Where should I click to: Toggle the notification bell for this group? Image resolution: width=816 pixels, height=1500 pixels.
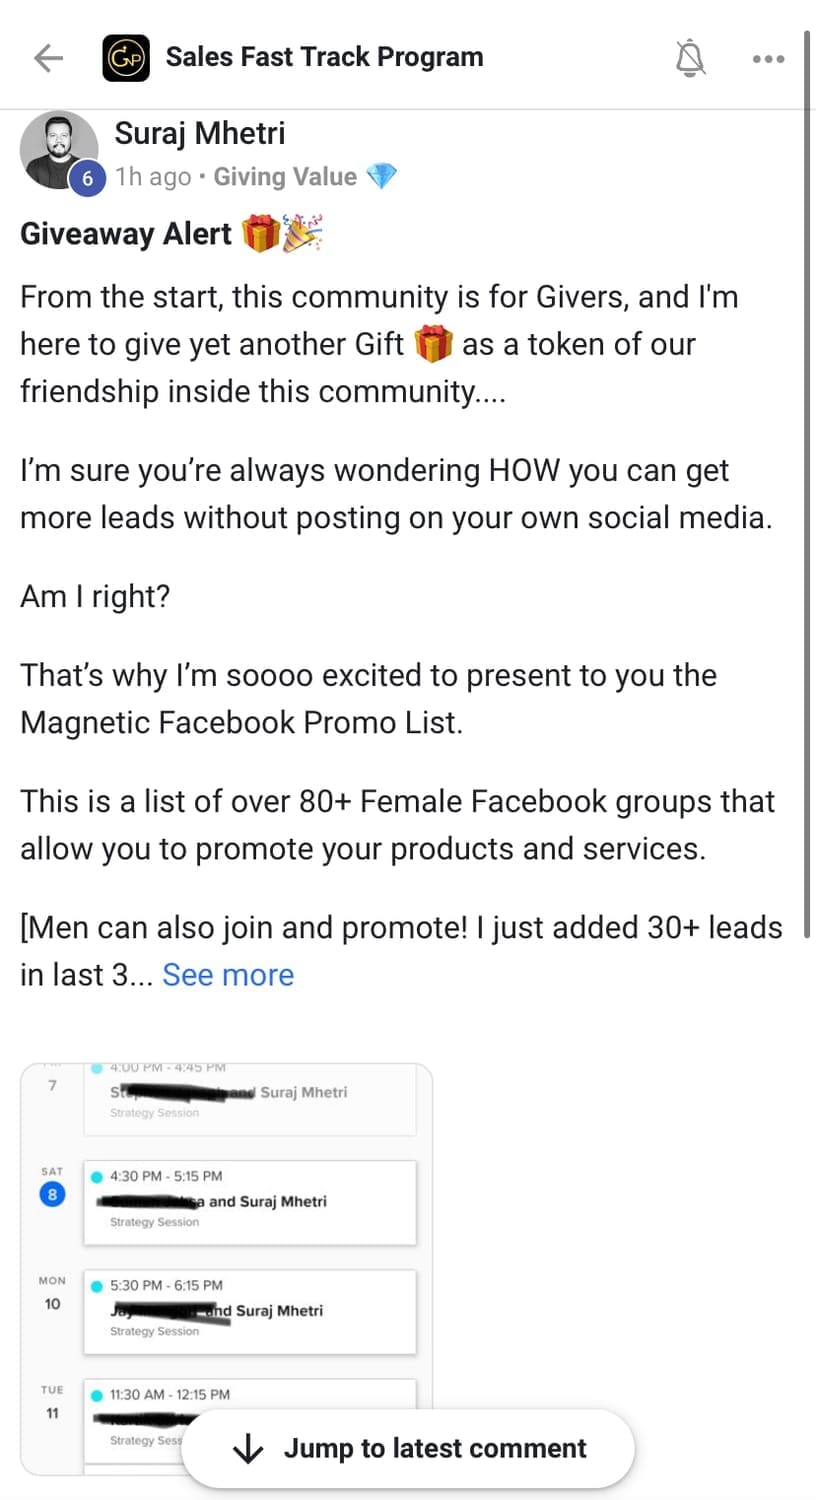tap(690, 58)
